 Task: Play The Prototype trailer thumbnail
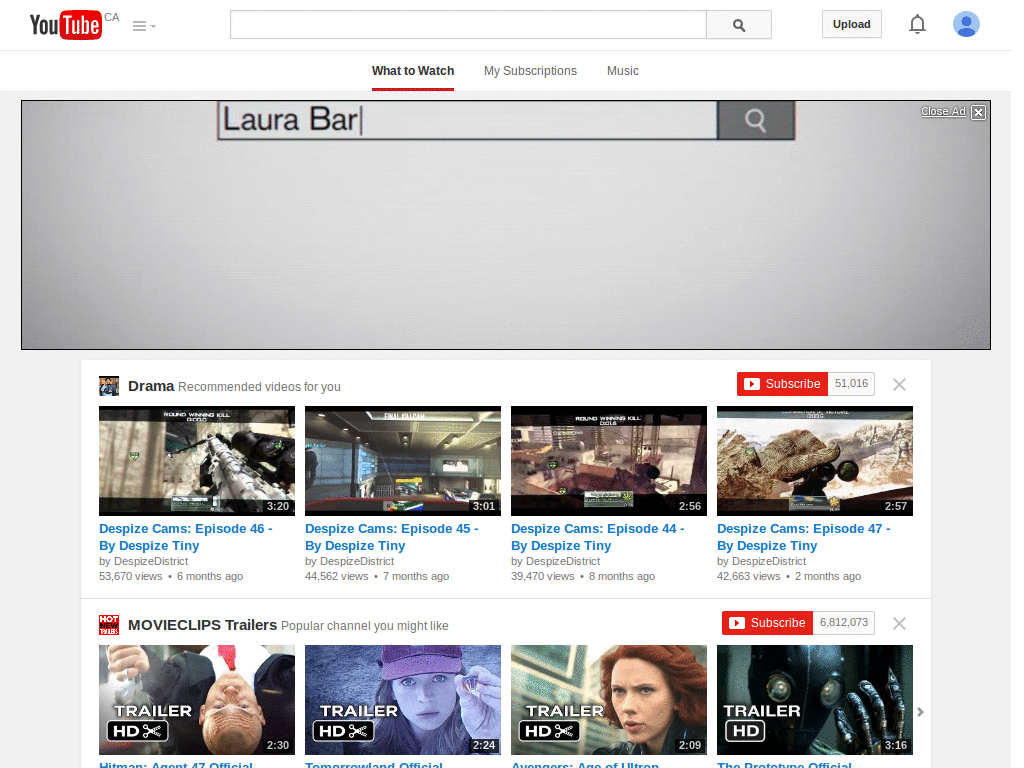(x=815, y=700)
